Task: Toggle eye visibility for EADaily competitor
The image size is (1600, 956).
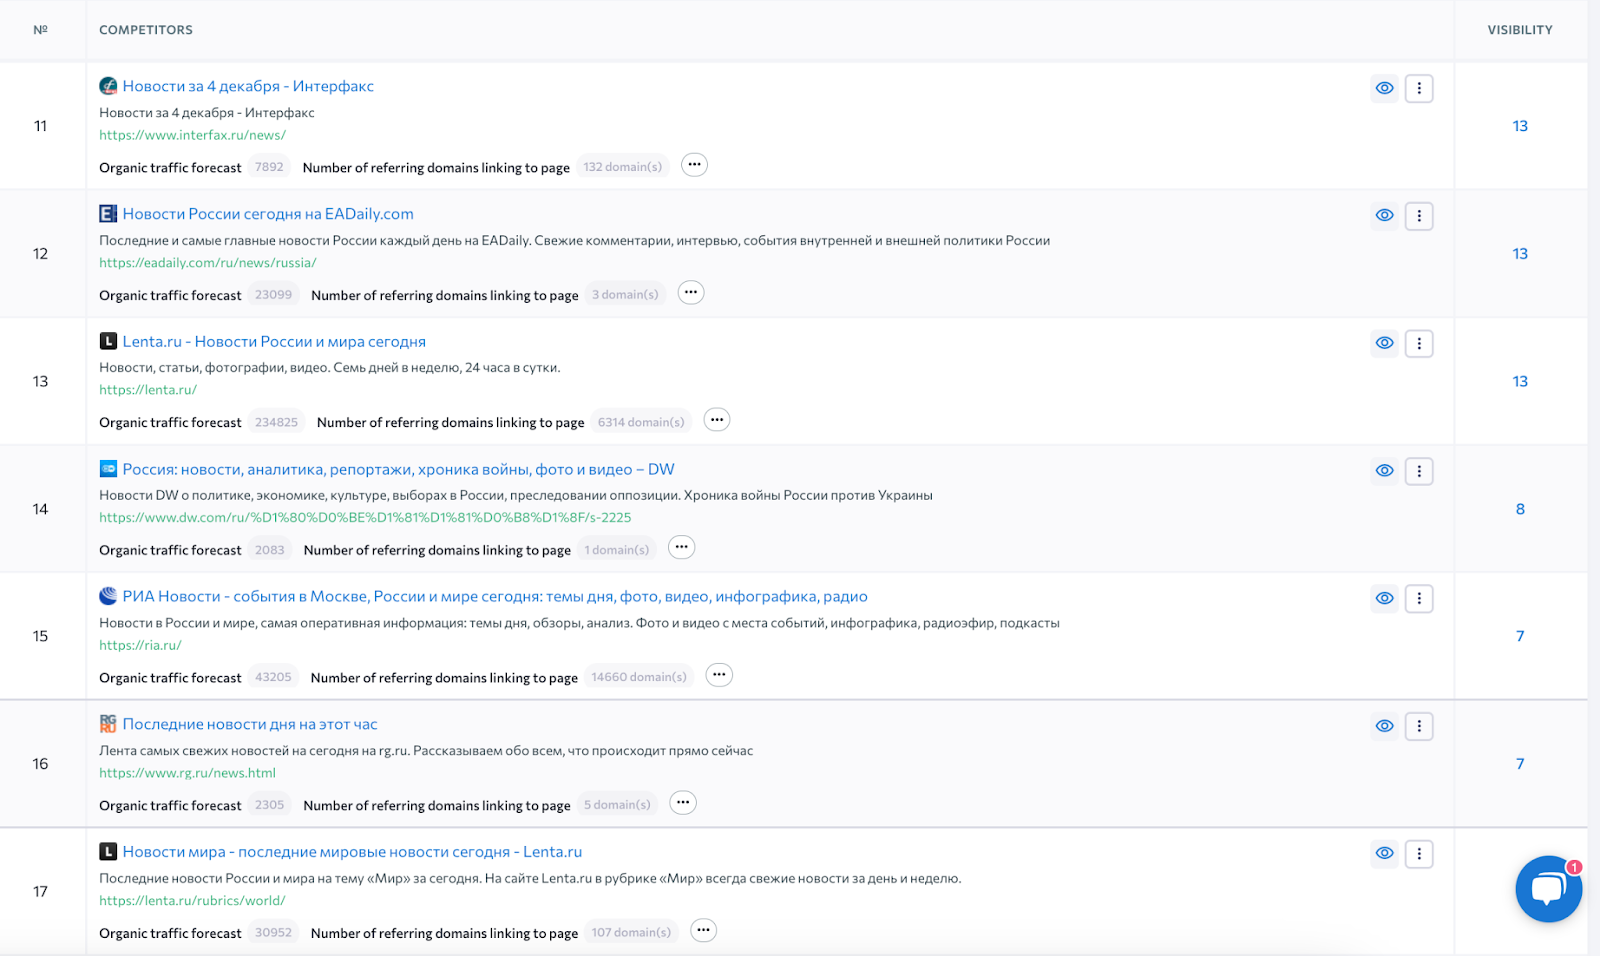Action: coord(1384,216)
